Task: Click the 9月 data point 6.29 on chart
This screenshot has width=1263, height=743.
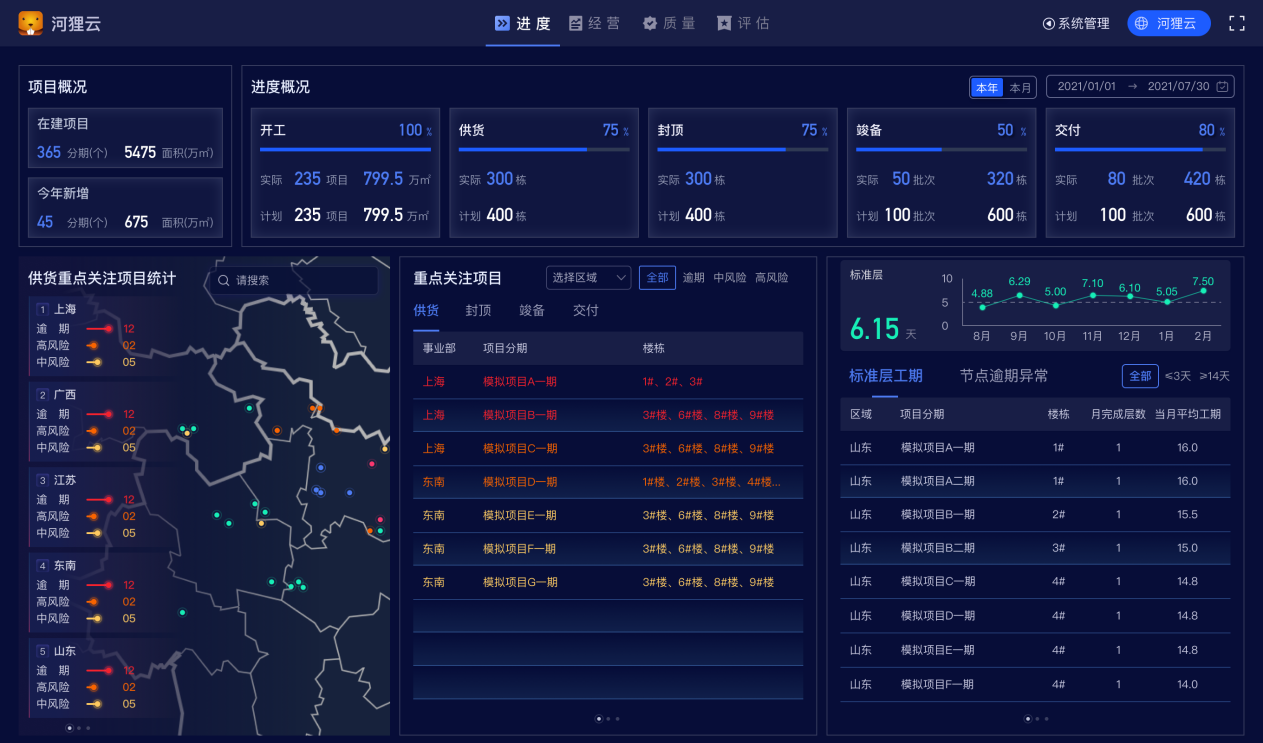Action: point(1019,295)
